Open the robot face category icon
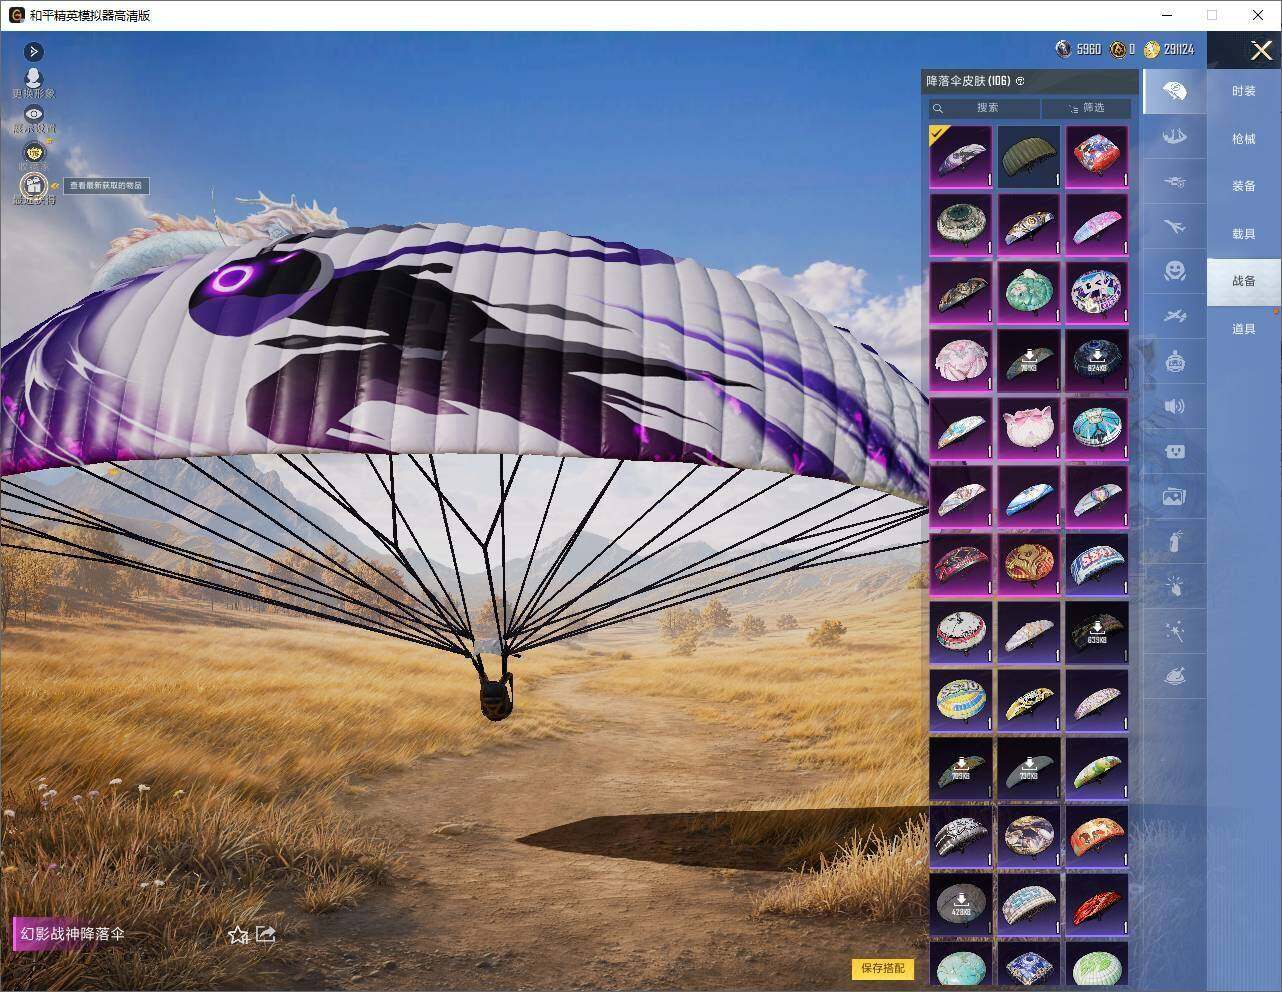The height and width of the screenshot is (992, 1282). click(1175, 361)
